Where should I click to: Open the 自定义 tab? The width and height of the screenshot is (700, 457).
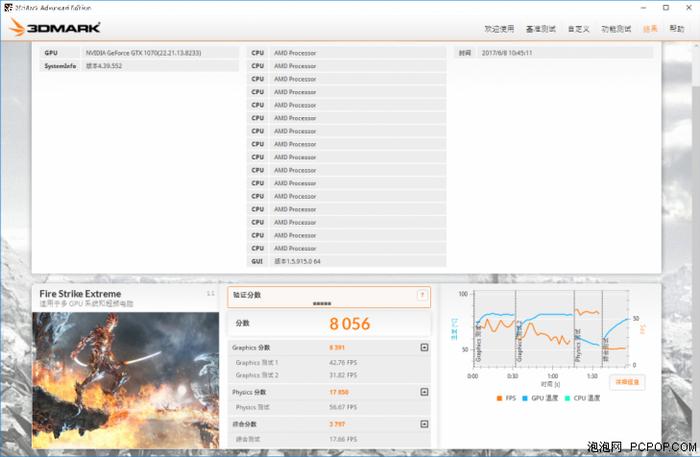coord(579,29)
